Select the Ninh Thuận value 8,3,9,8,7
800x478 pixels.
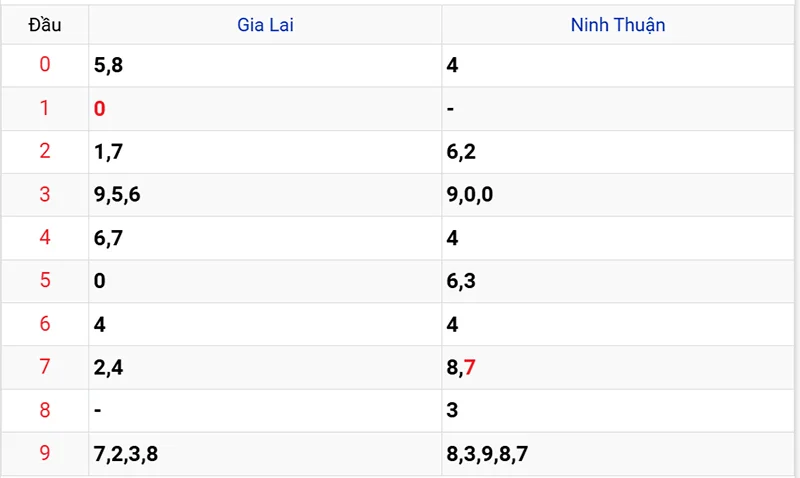[x=487, y=454]
